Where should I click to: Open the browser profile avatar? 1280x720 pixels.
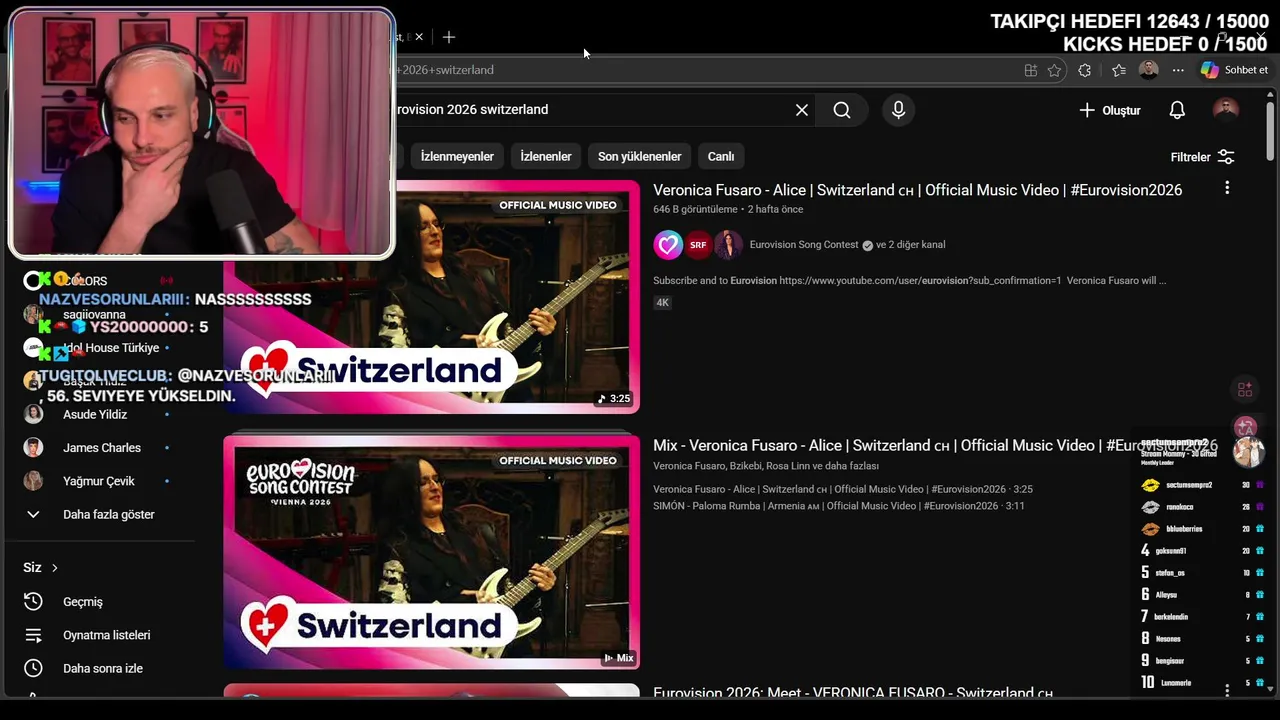(x=1149, y=70)
